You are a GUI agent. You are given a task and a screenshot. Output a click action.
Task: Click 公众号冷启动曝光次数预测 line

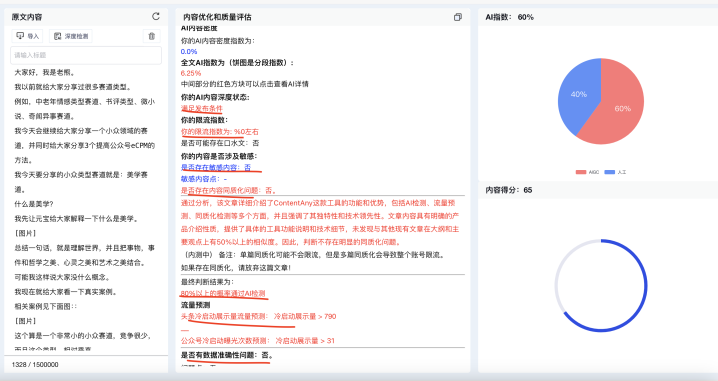click(x=257, y=341)
